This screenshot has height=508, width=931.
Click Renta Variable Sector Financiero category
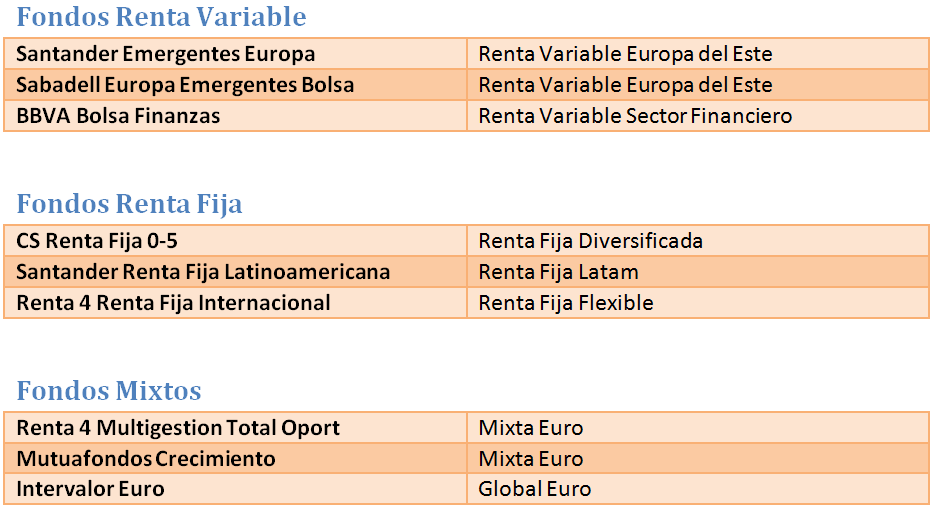[x=635, y=116]
